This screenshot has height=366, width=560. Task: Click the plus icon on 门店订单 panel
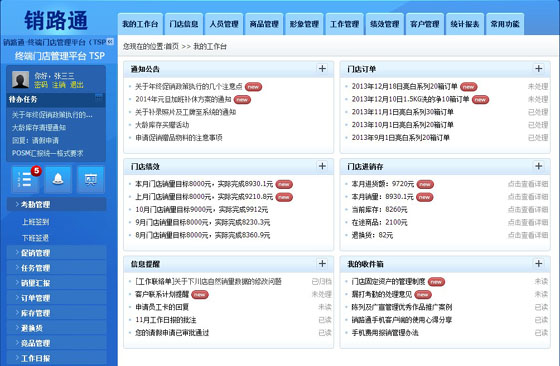point(539,68)
